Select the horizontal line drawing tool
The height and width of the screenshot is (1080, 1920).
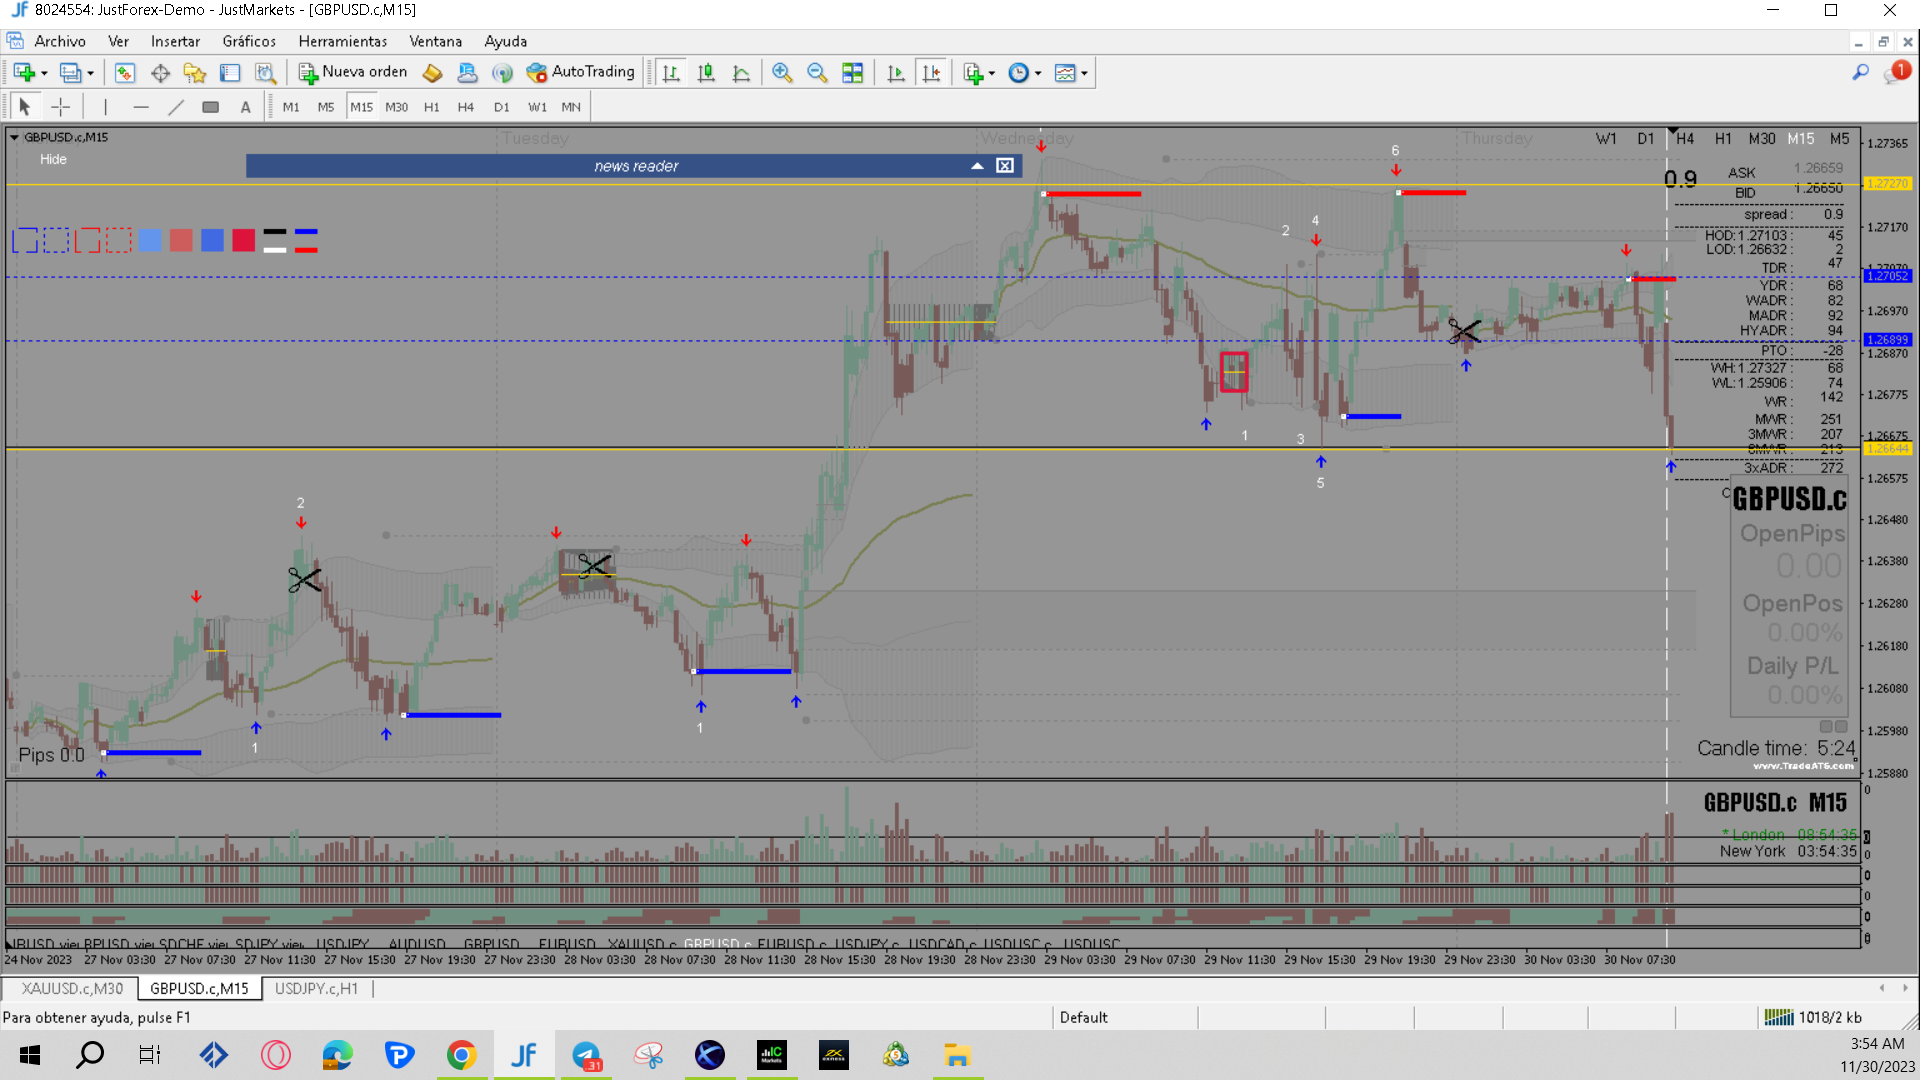pyautogui.click(x=141, y=107)
